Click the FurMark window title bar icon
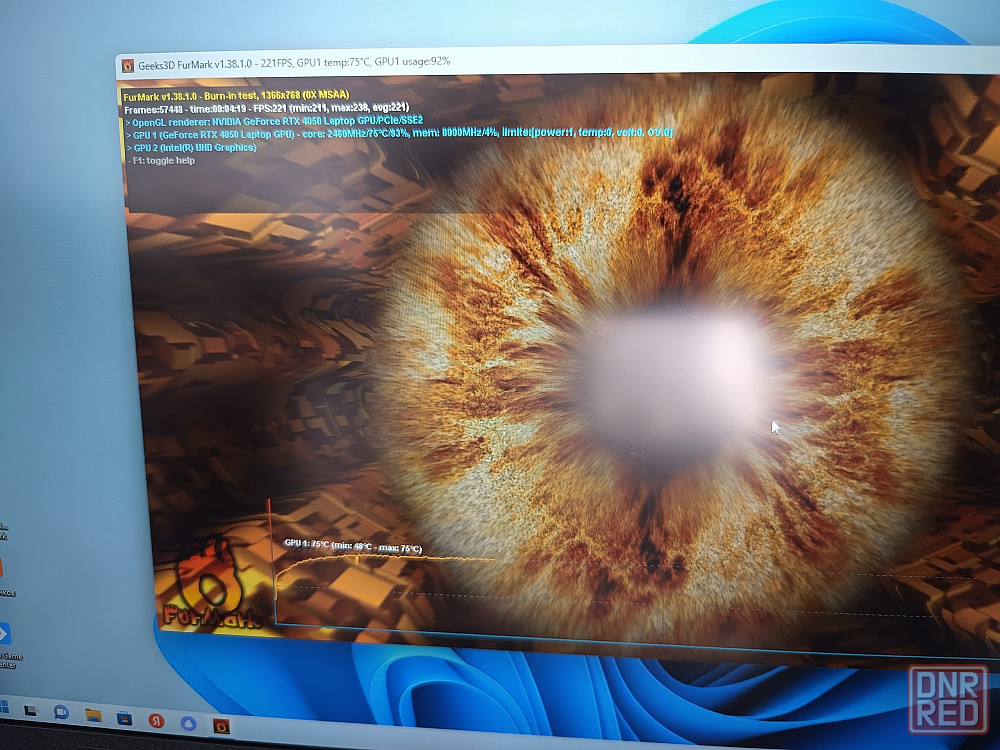 tap(128, 66)
